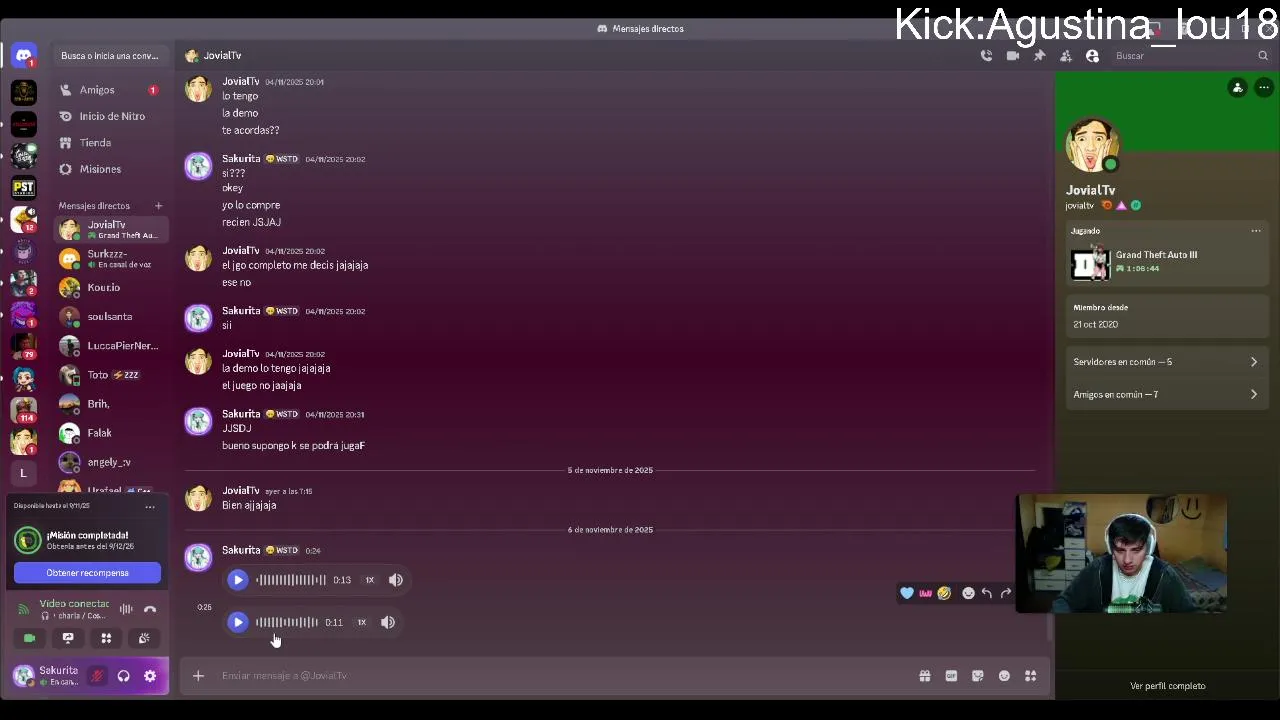Open DM with Falak
Image resolution: width=1280 pixels, height=720 pixels.
(x=110, y=433)
